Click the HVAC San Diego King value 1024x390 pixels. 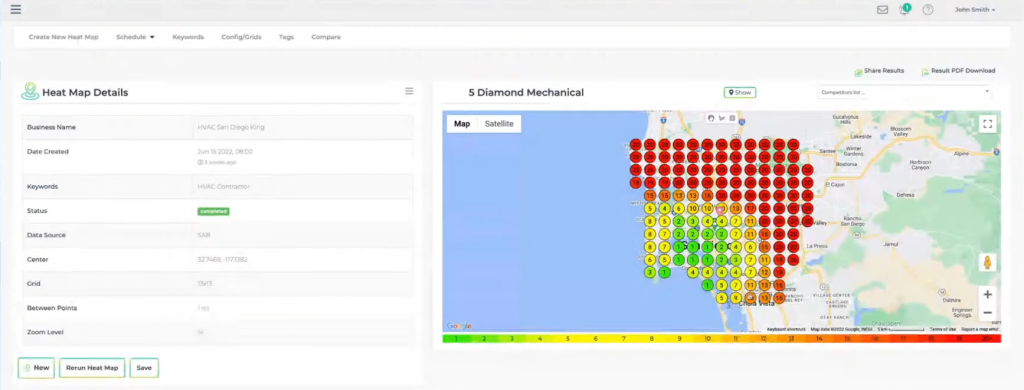[231, 127]
